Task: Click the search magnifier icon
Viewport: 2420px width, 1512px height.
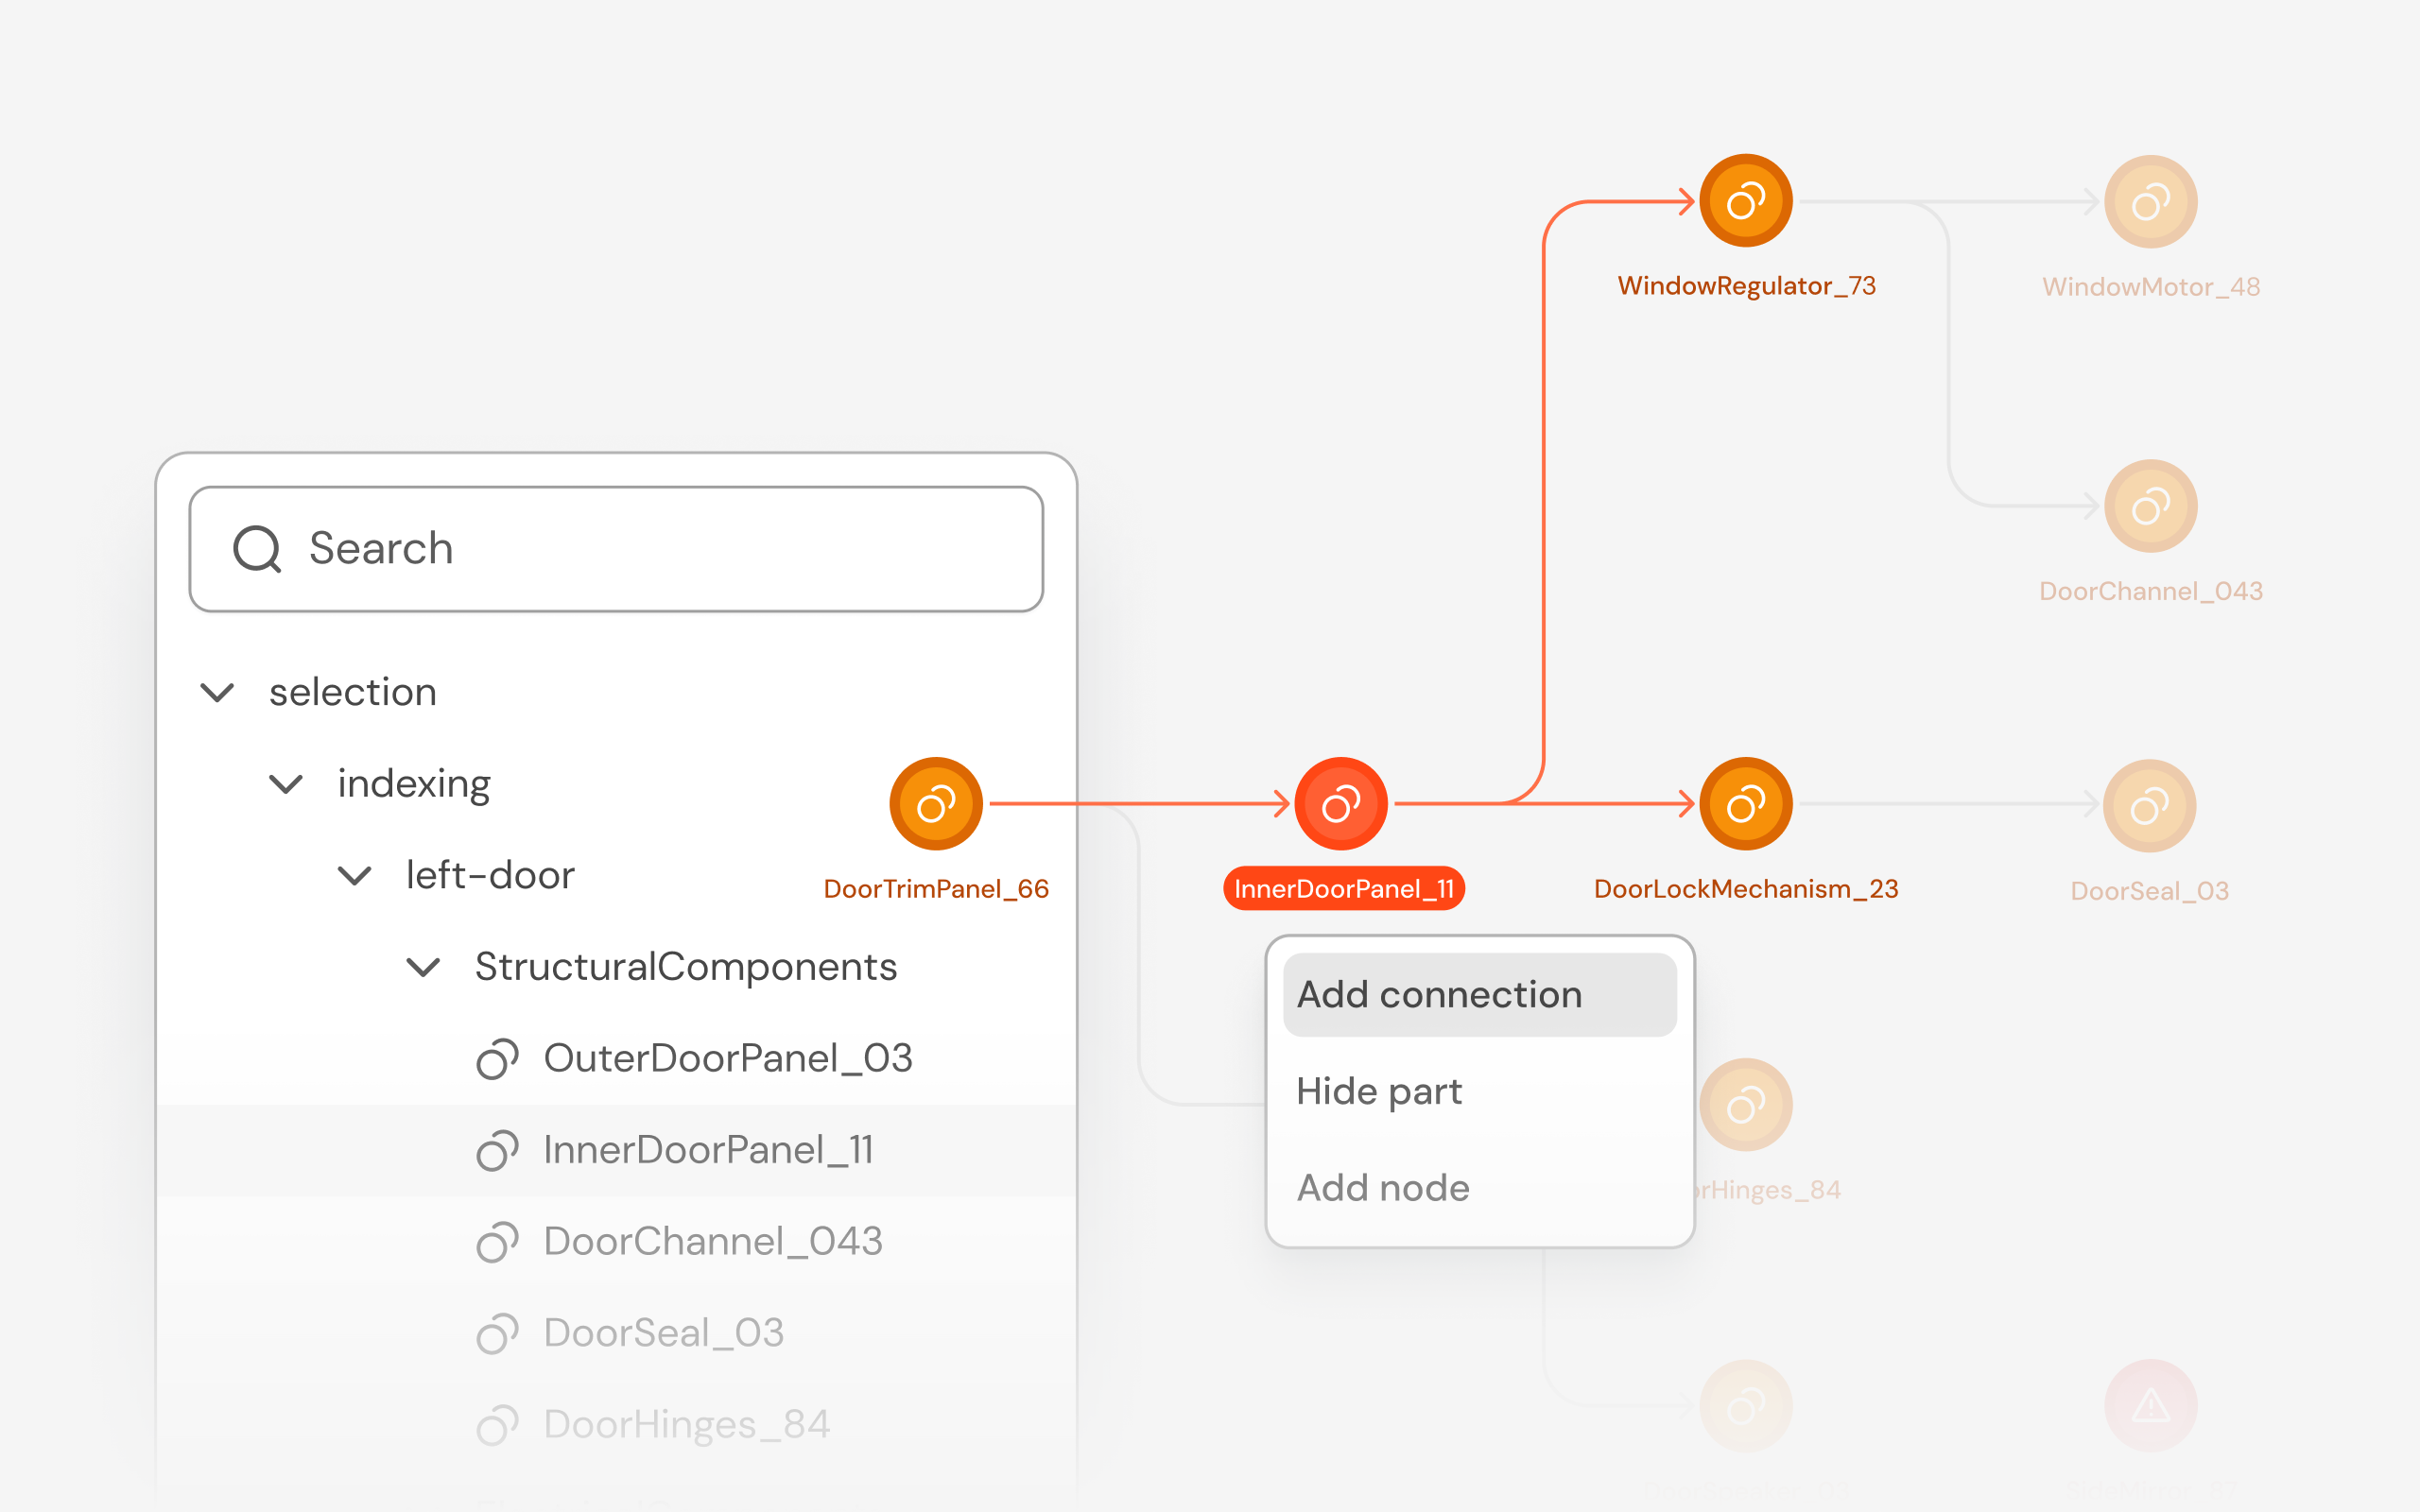Action: pyautogui.click(x=257, y=549)
